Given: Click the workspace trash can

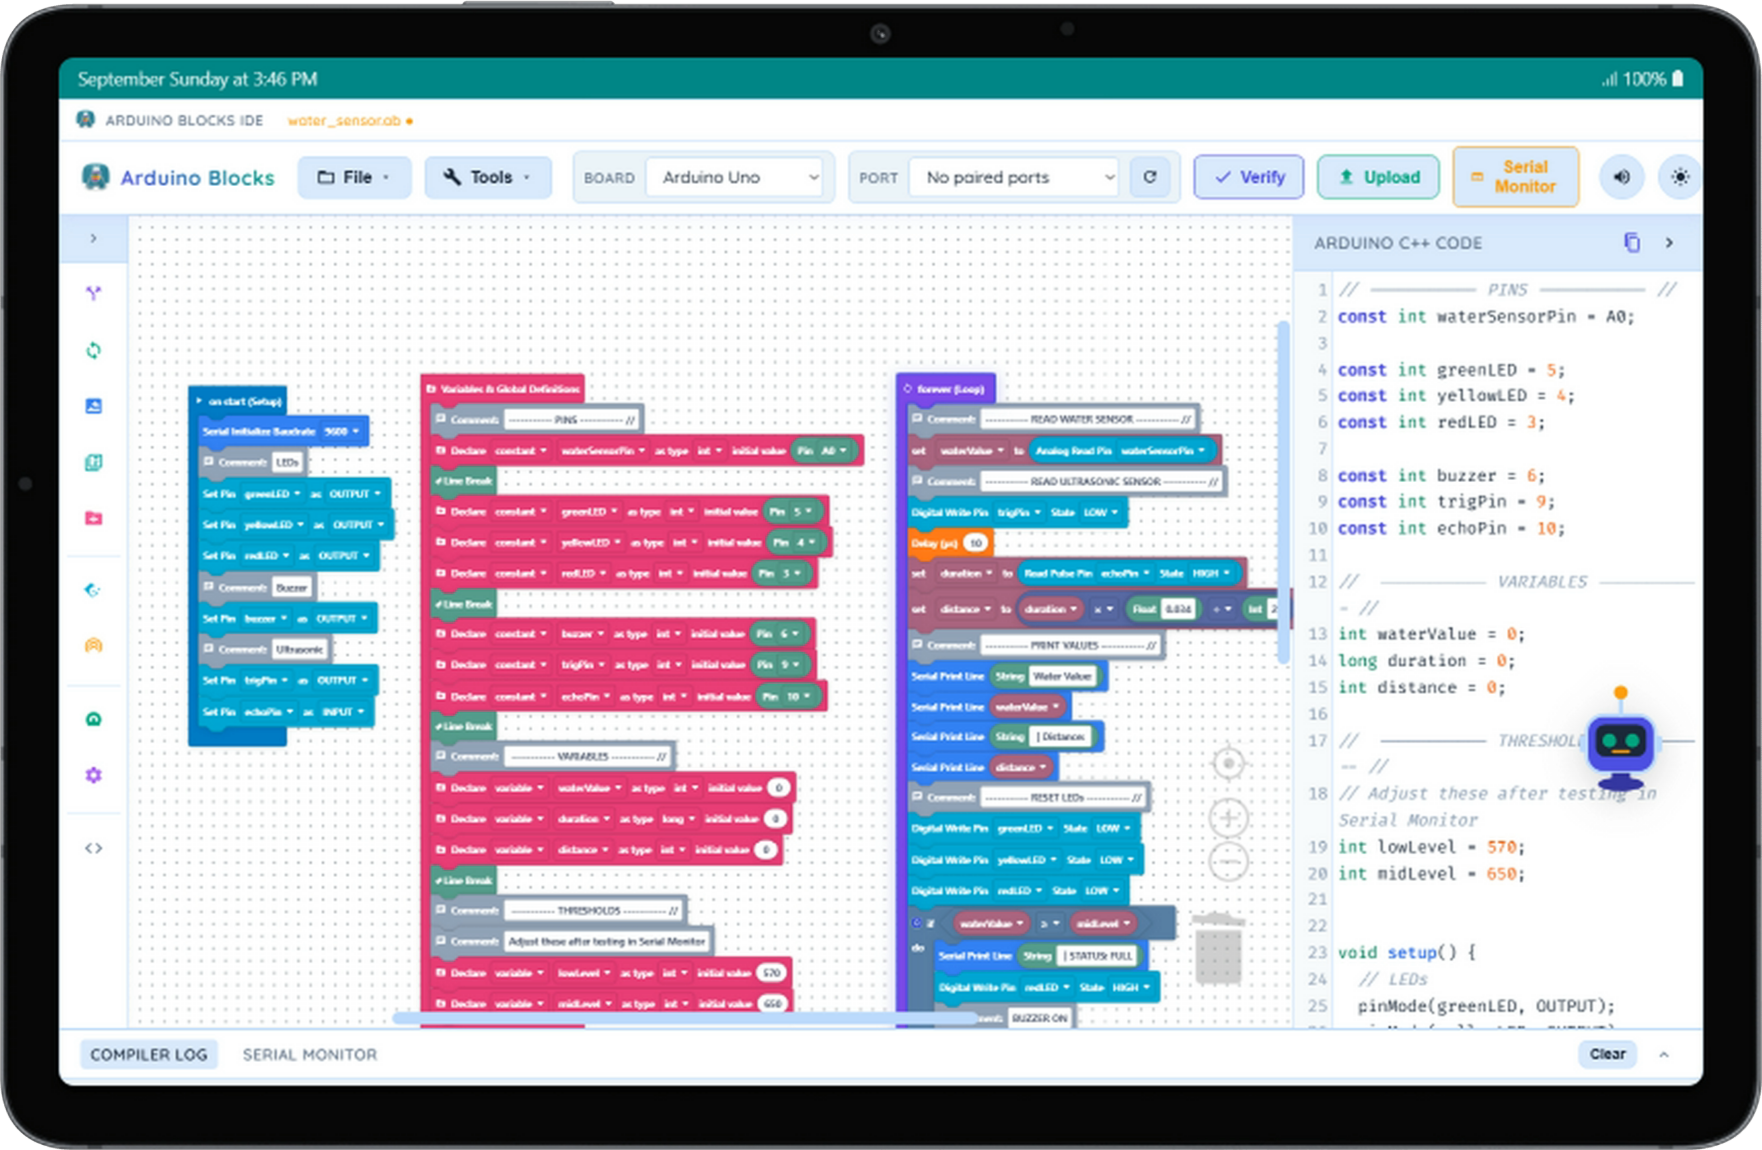Looking at the screenshot, I should coord(1218,947).
